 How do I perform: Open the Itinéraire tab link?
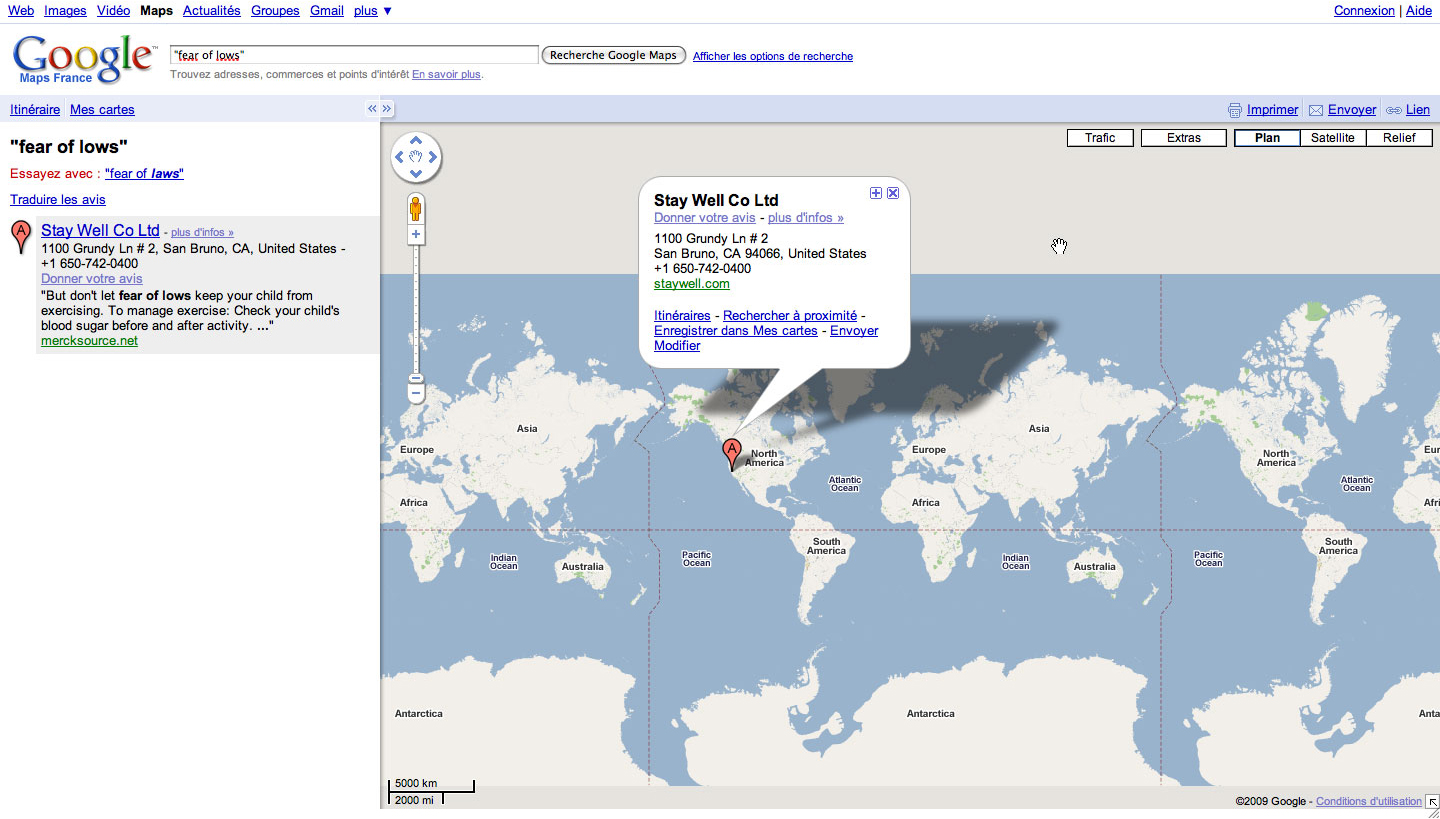[35, 110]
